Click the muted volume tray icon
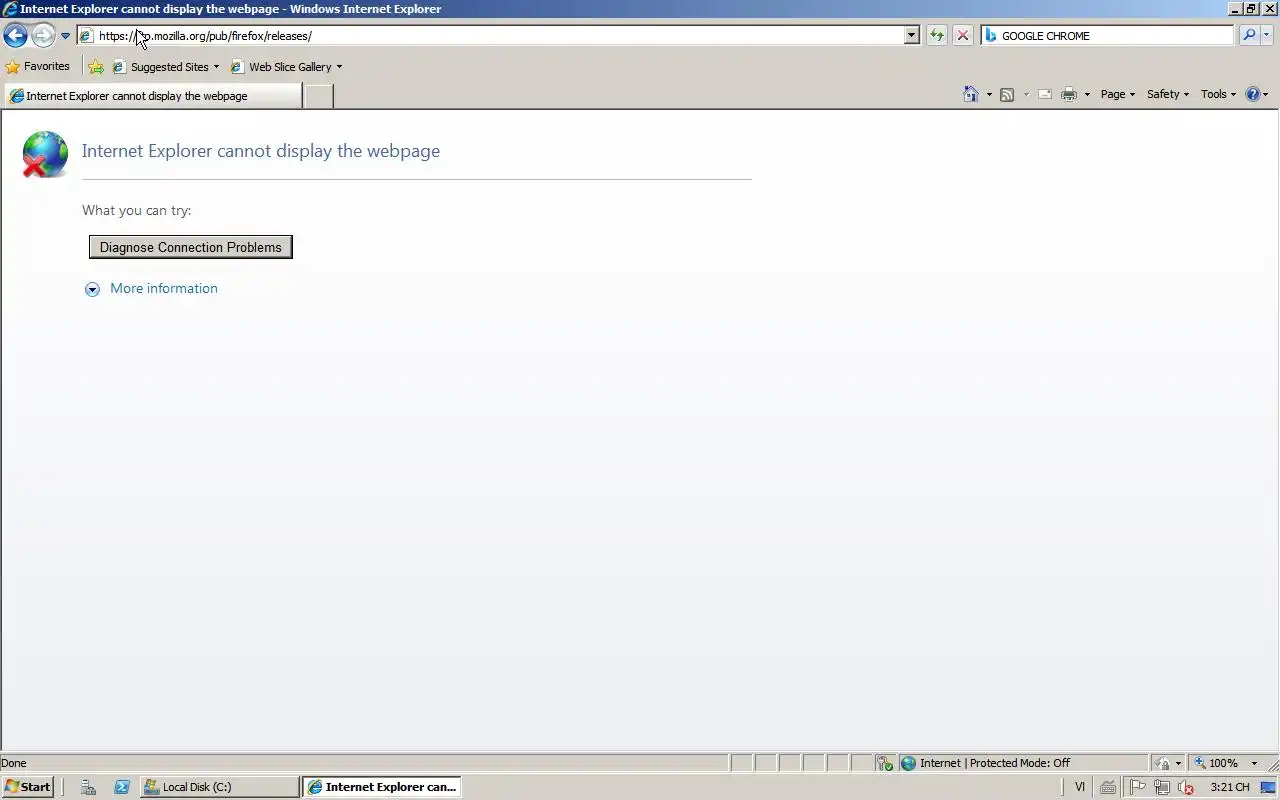Image resolution: width=1280 pixels, height=800 pixels. click(x=1185, y=787)
